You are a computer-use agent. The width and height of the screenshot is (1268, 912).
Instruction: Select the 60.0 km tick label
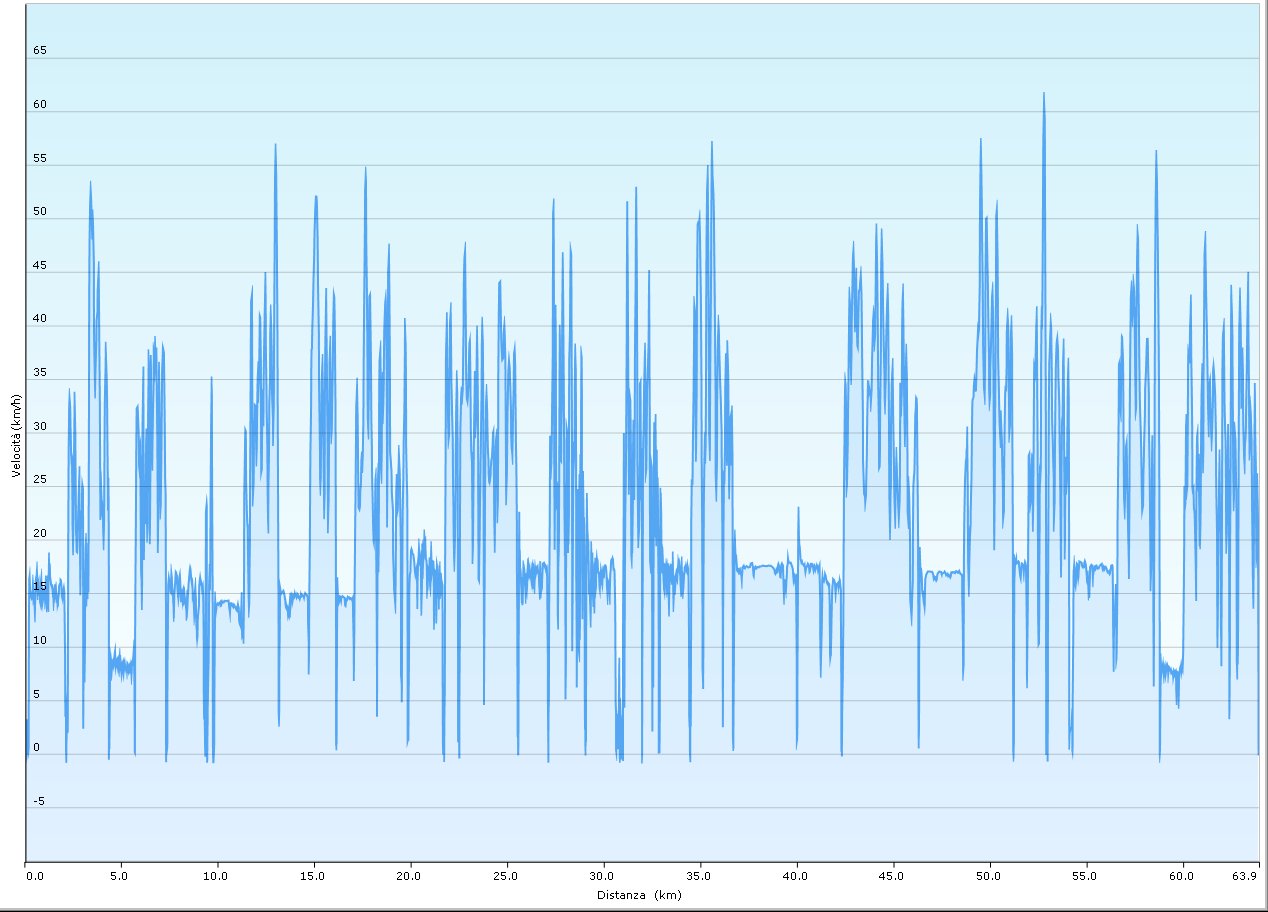click(1182, 876)
